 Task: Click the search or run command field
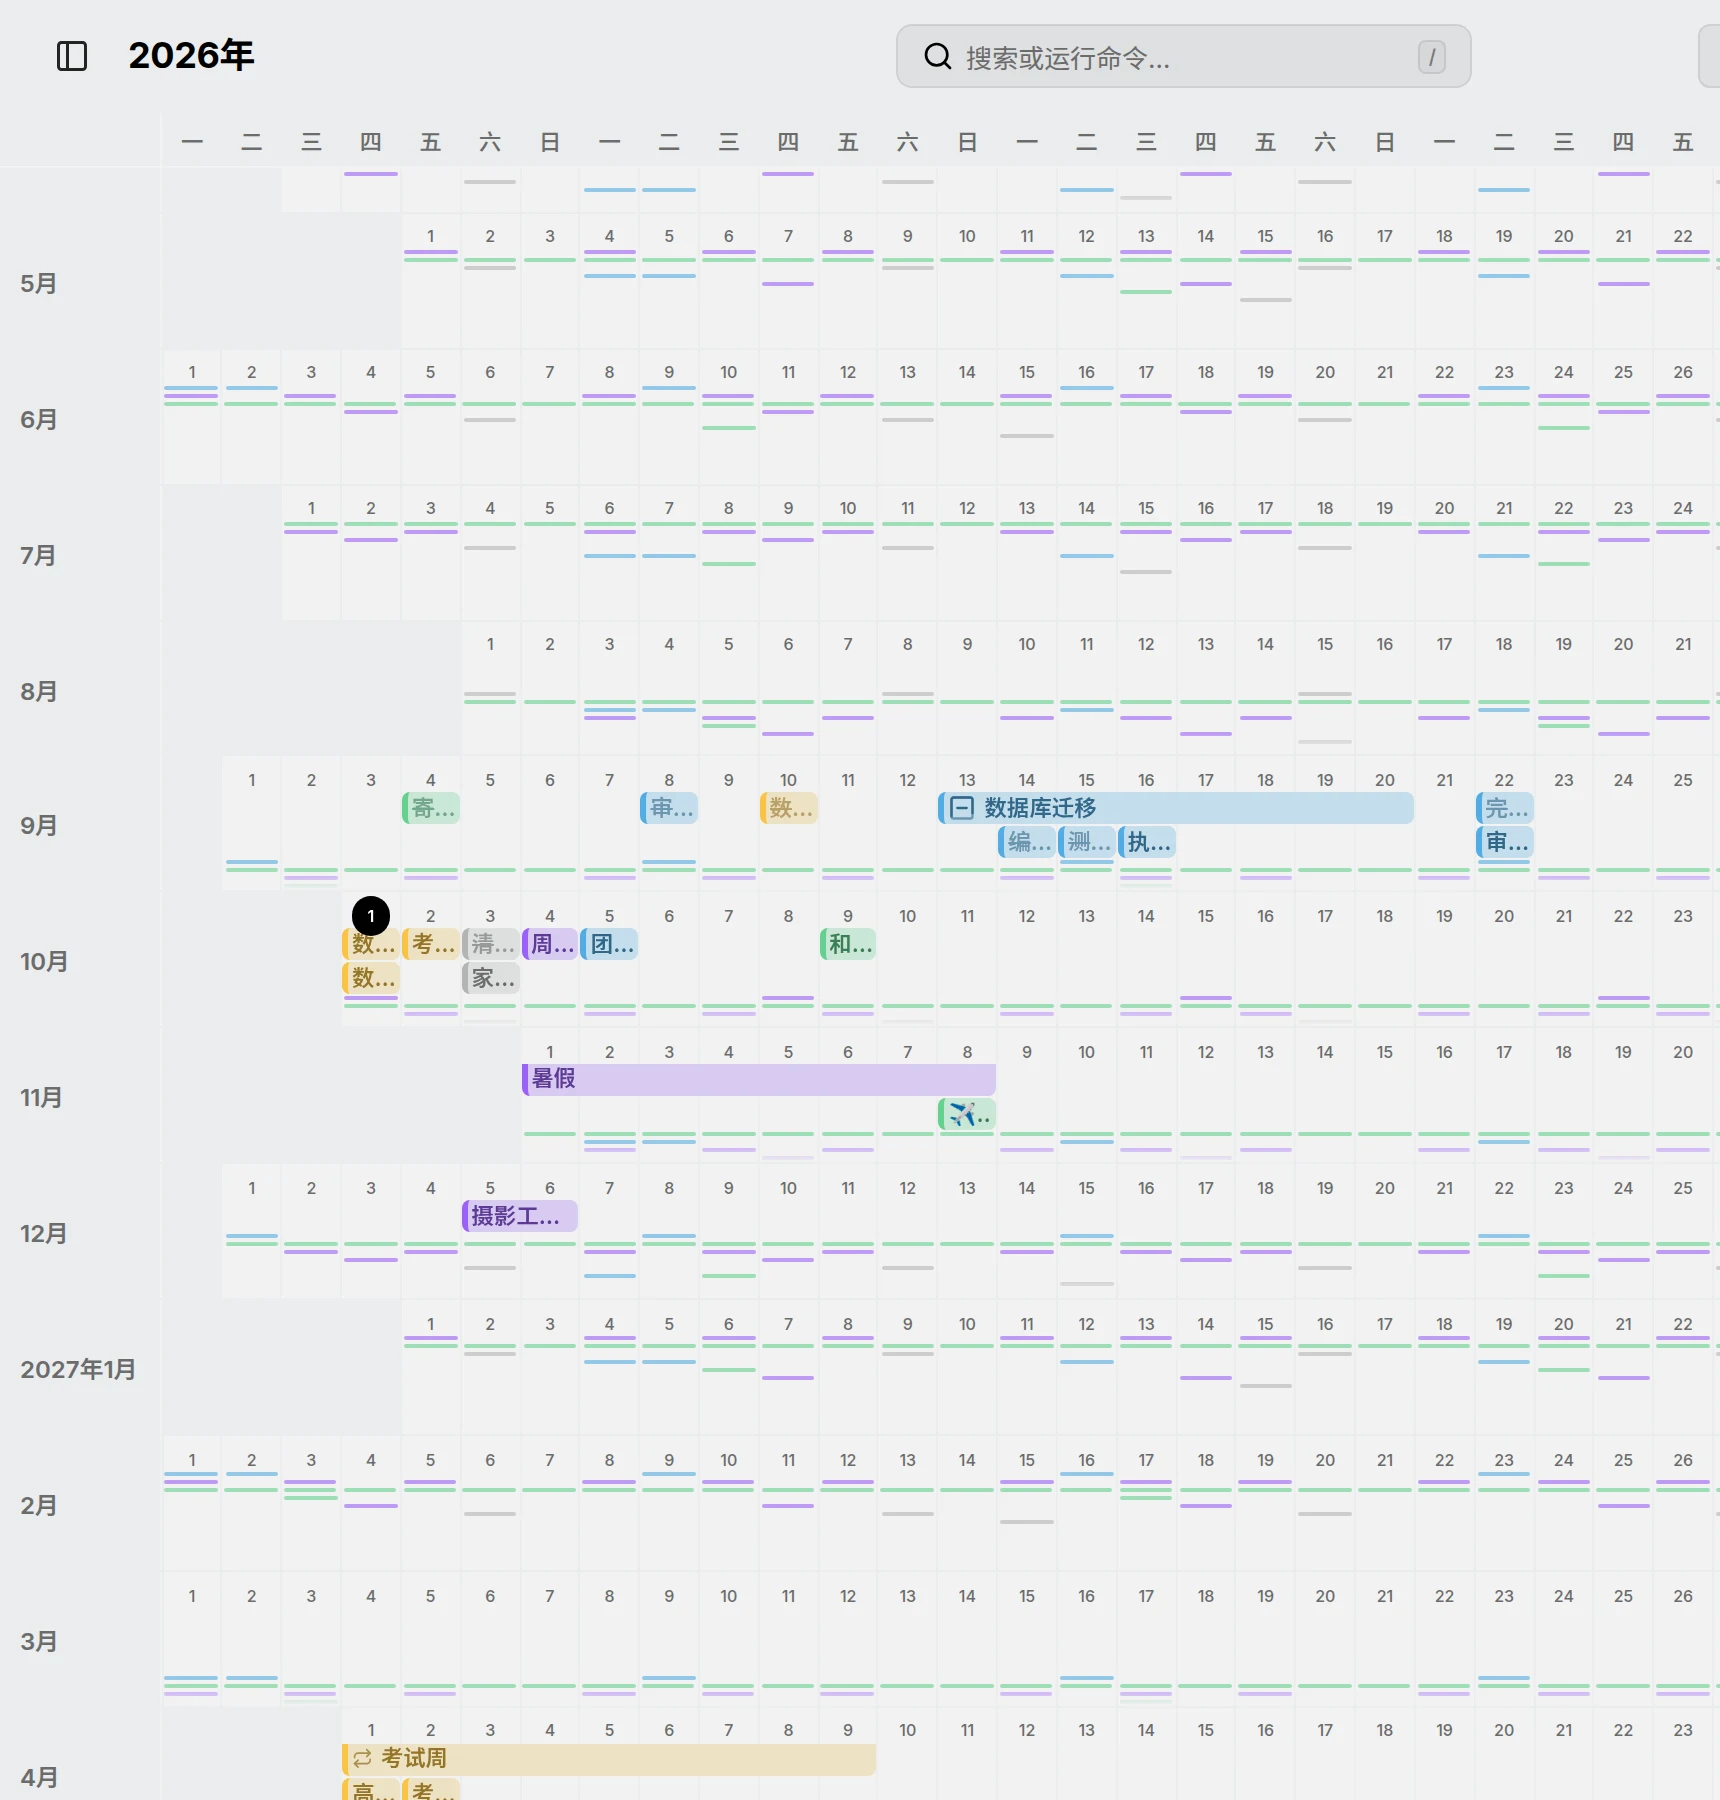click(x=1184, y=57)
